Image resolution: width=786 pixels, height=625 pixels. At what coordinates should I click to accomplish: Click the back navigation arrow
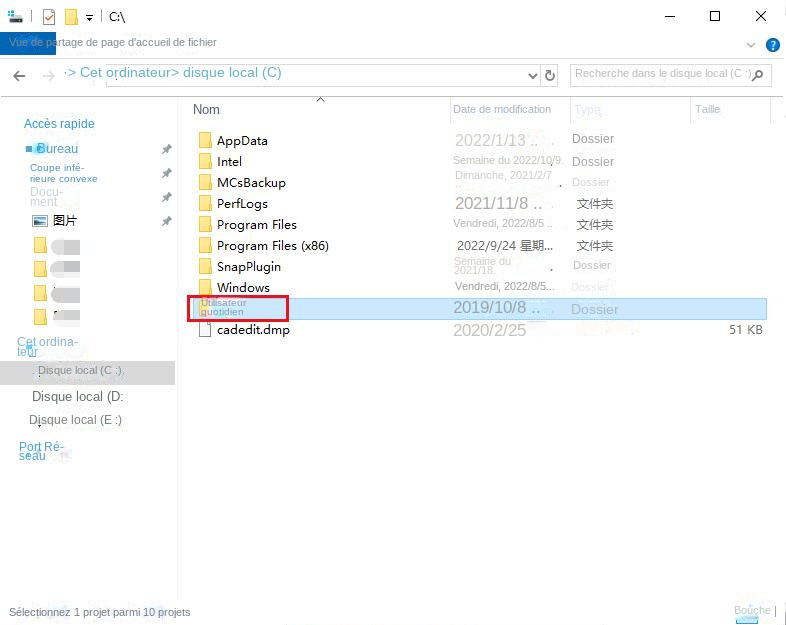[x=19, y=76]
